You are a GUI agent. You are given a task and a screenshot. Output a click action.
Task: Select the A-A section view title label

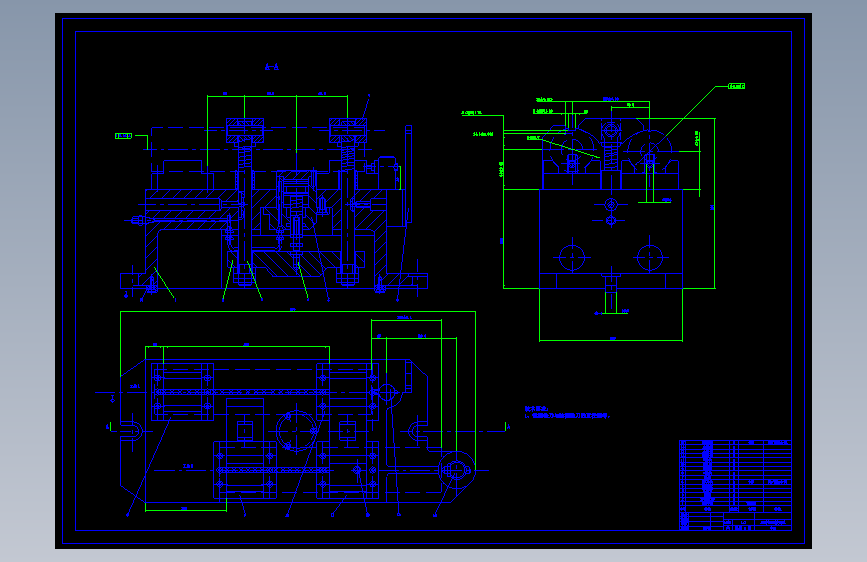pyautogui.click(x=271, y=67)
